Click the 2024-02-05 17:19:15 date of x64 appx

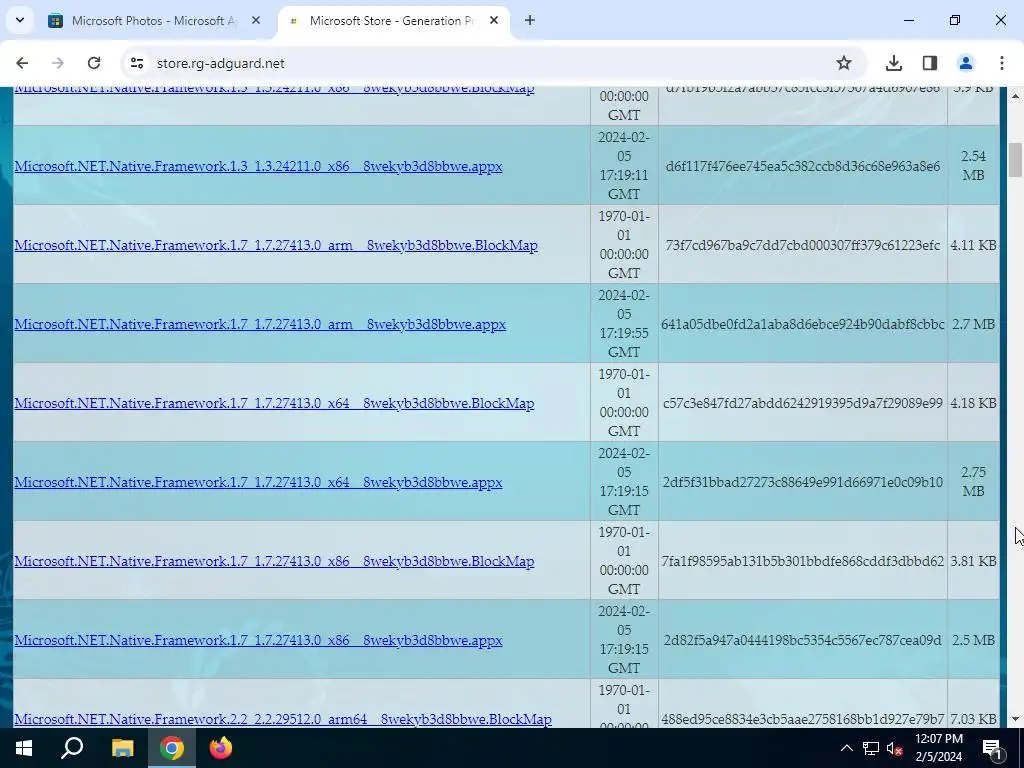point(624,481)
